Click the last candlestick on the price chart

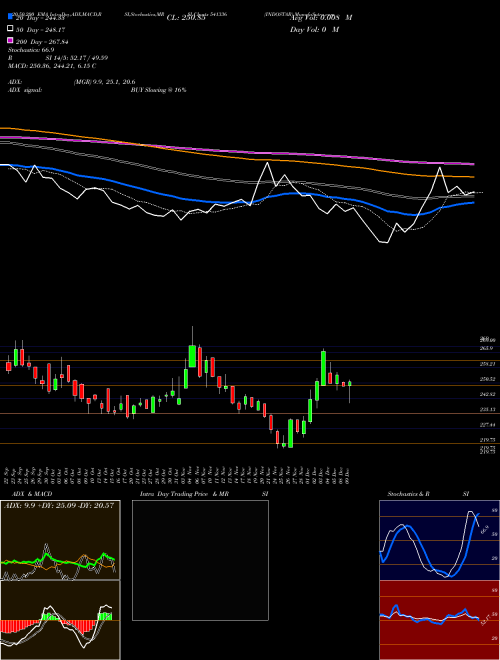point(350,383)
